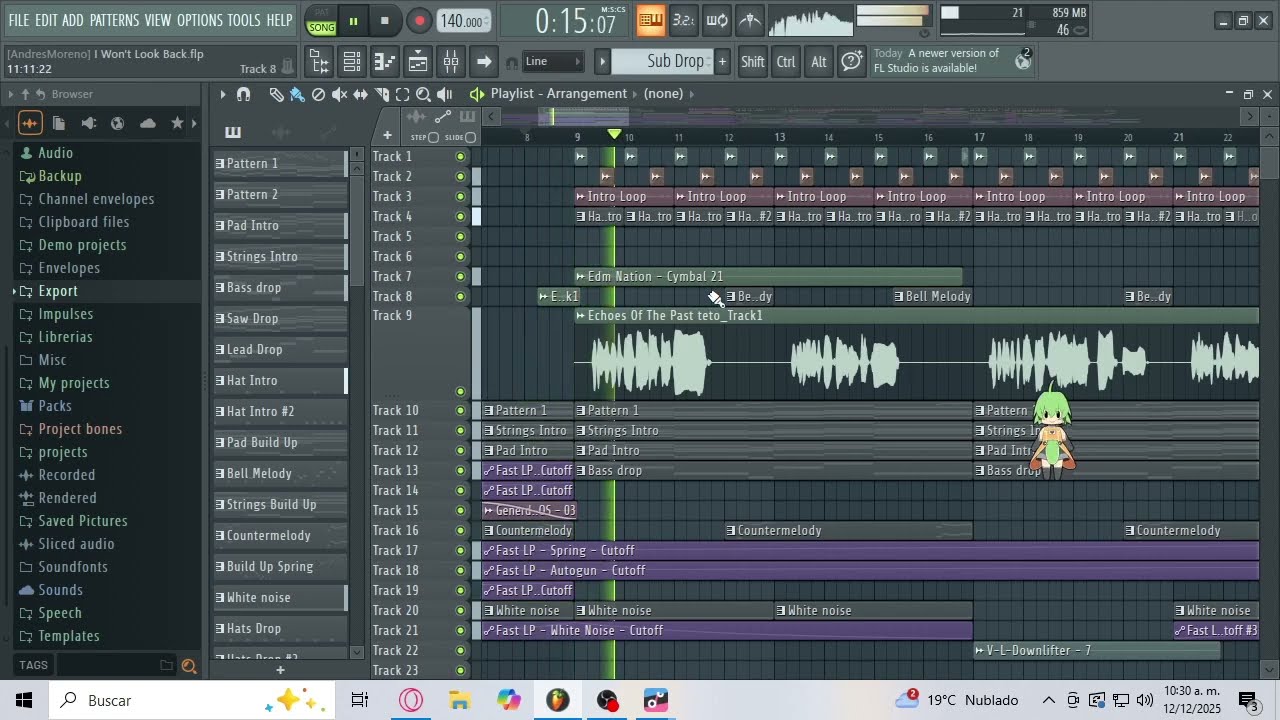Select the Zoom magnifier tool
The width and height of the screenshot is (1280, 720).
tap(423, 94)
